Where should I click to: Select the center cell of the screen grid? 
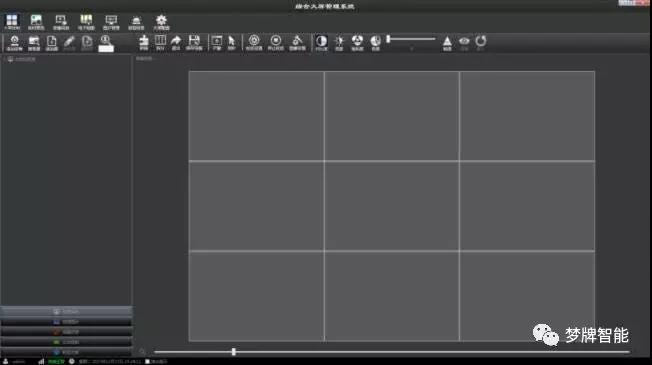point(392,206)
